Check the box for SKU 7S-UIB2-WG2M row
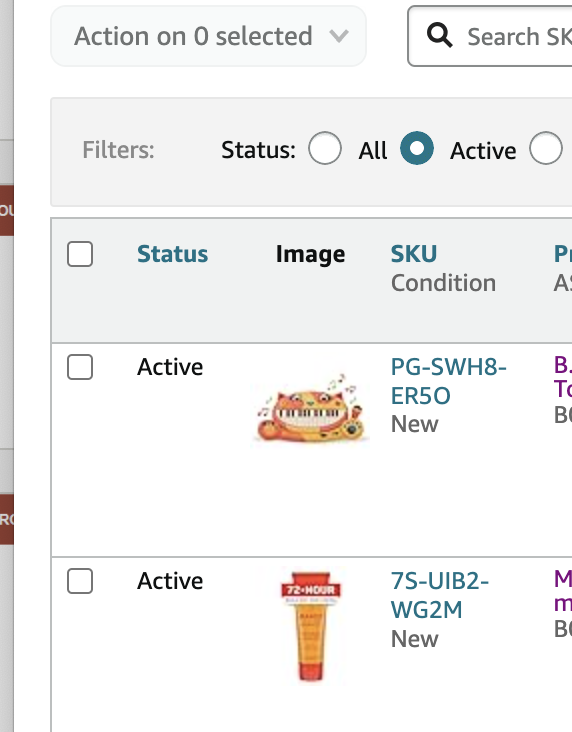572x732 pixels. click(80, 581)
